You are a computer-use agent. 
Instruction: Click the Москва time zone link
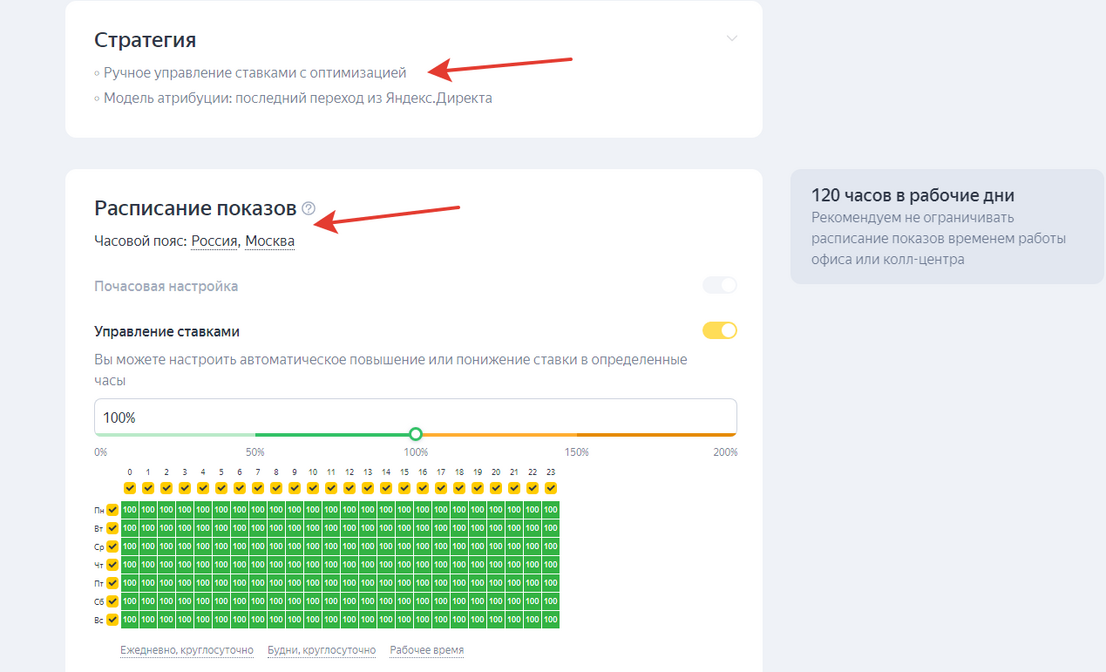(x=269, y=241)
